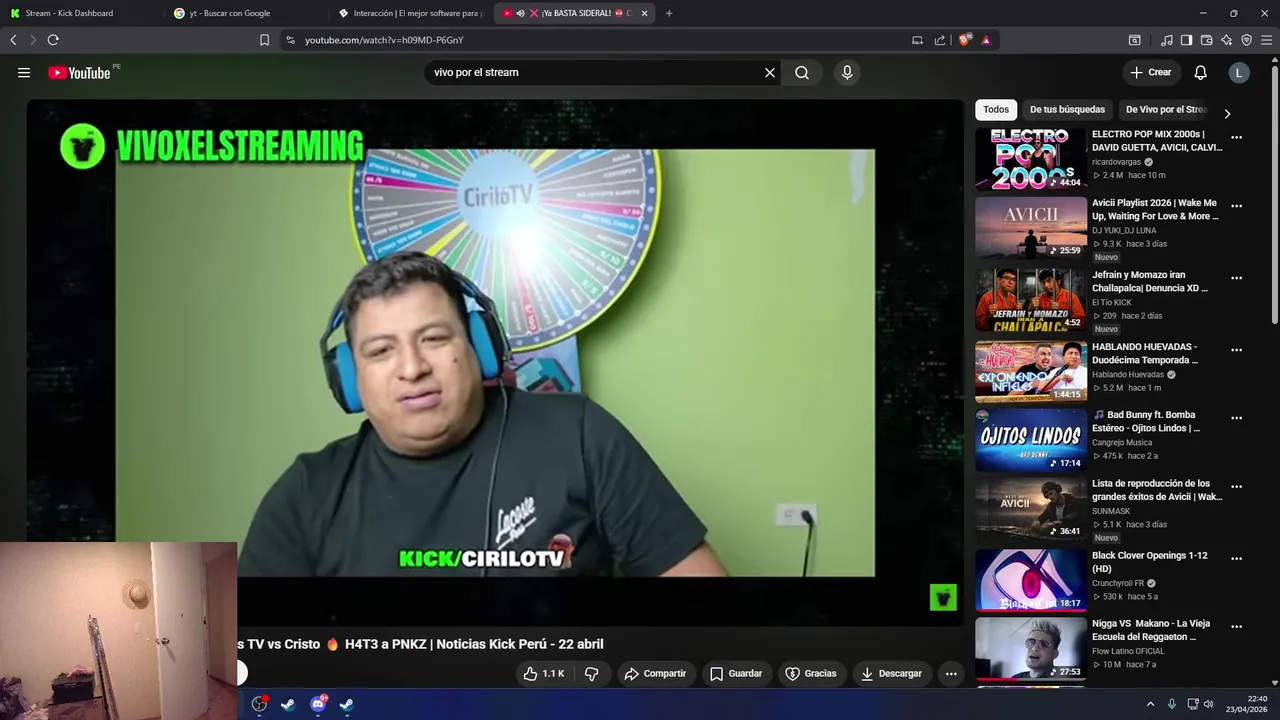This screenshot has height=720, width=1280.
Task: Go back with the browser back arrow
Action: [13, 40]
